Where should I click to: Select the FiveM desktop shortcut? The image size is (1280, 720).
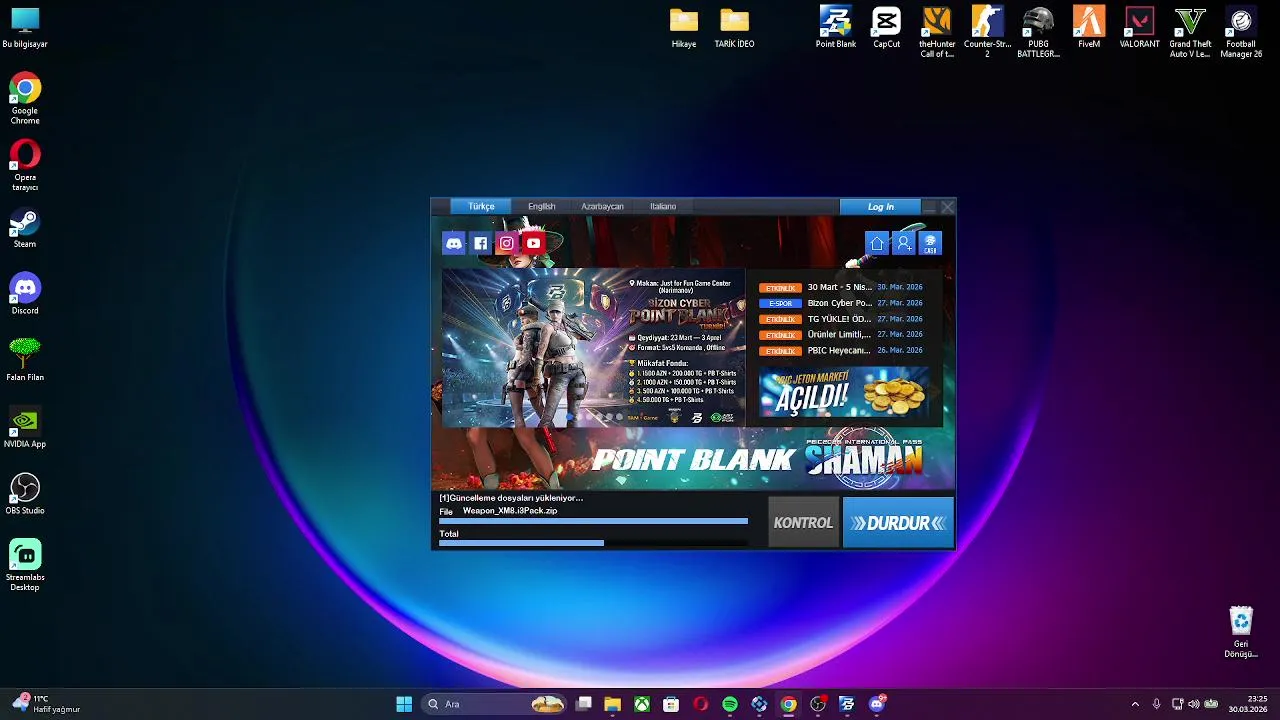[x=1089, y=28]
